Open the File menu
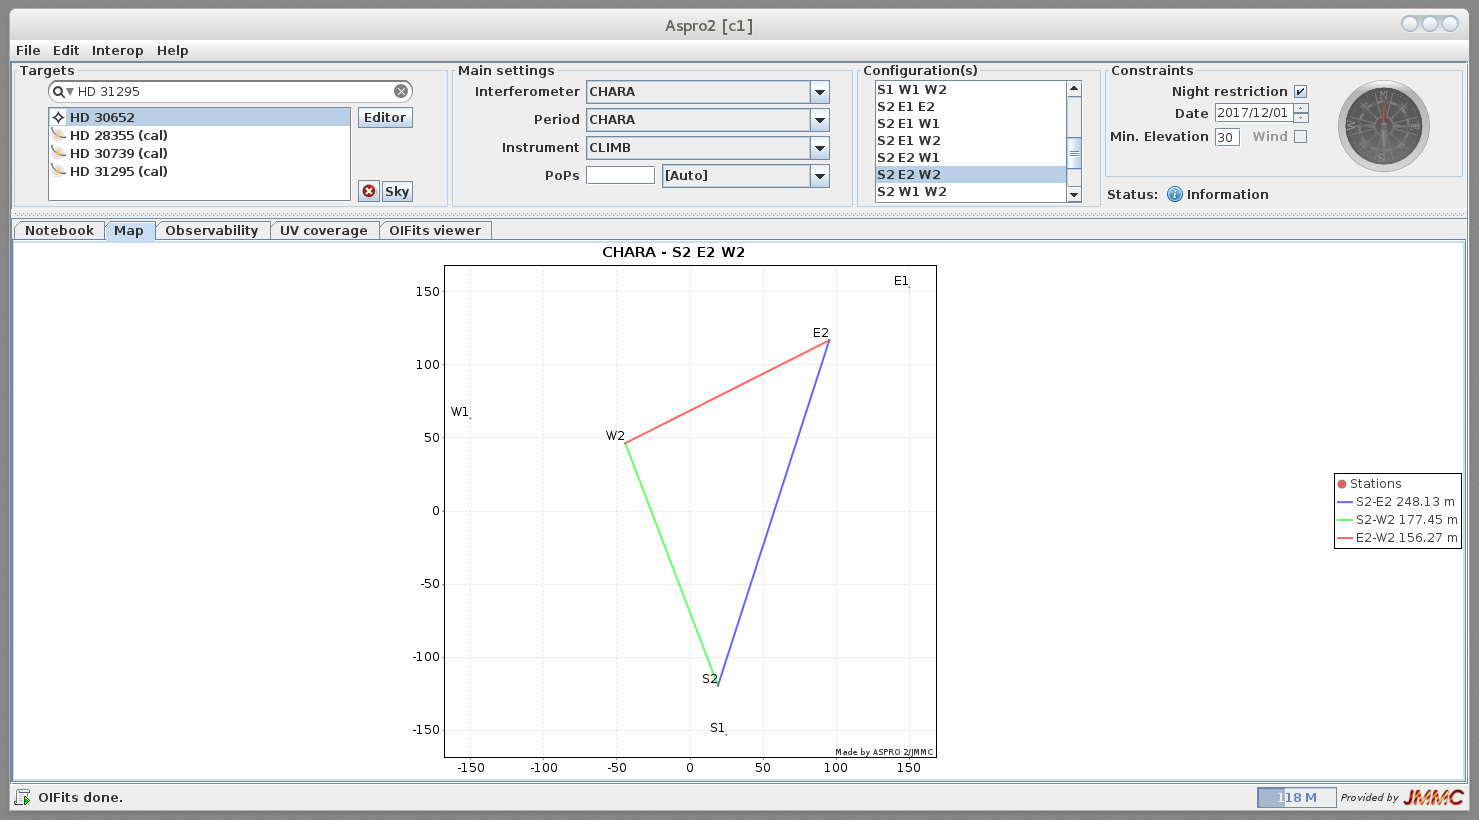The height and width of the screenshot is (820, 1479). click(x=28, y=50)
